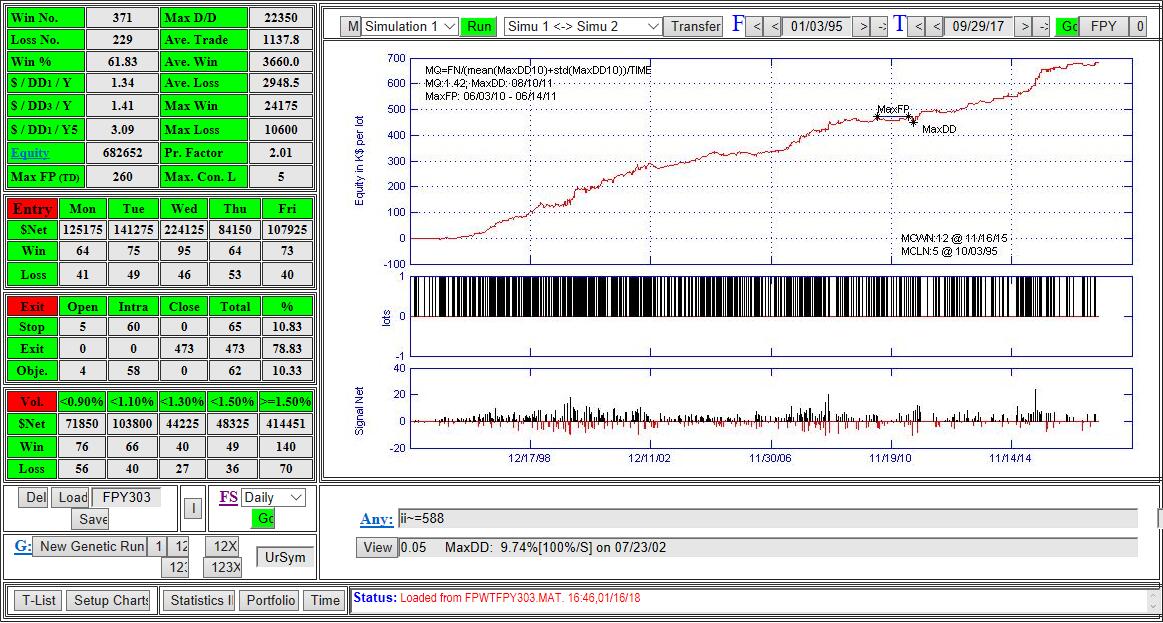Click the Time button
The height and width of the screenshot is (623, 1163).
coord(324,601)
